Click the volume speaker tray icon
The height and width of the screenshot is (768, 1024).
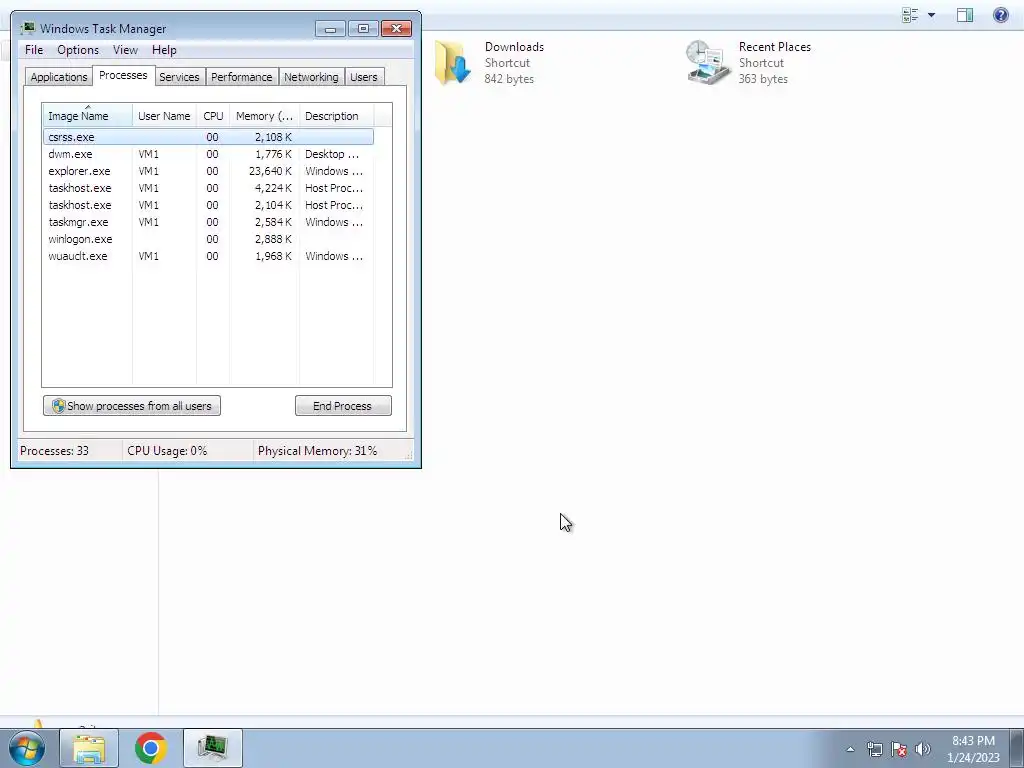(922, 749)
